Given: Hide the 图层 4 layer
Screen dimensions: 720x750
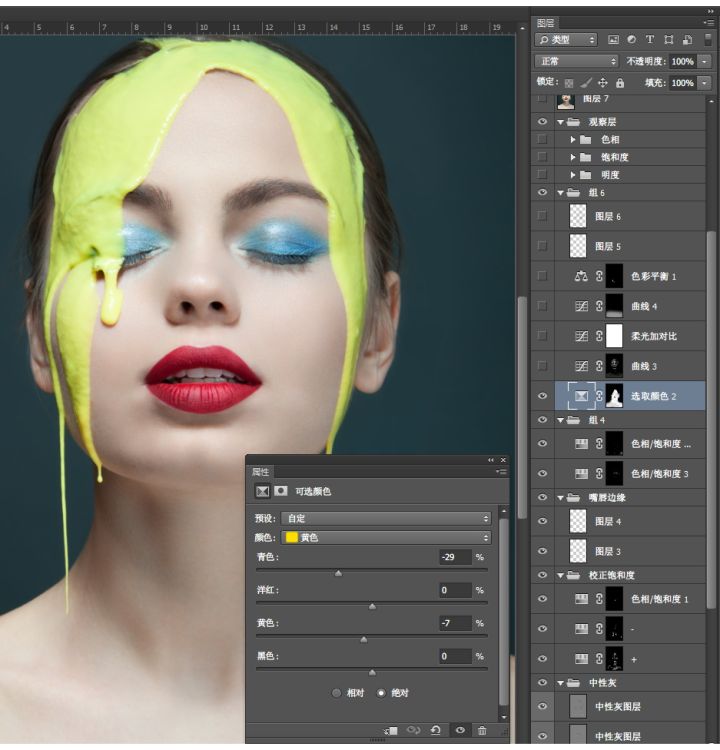Looking at the screenshot, I should pos(542,521).
